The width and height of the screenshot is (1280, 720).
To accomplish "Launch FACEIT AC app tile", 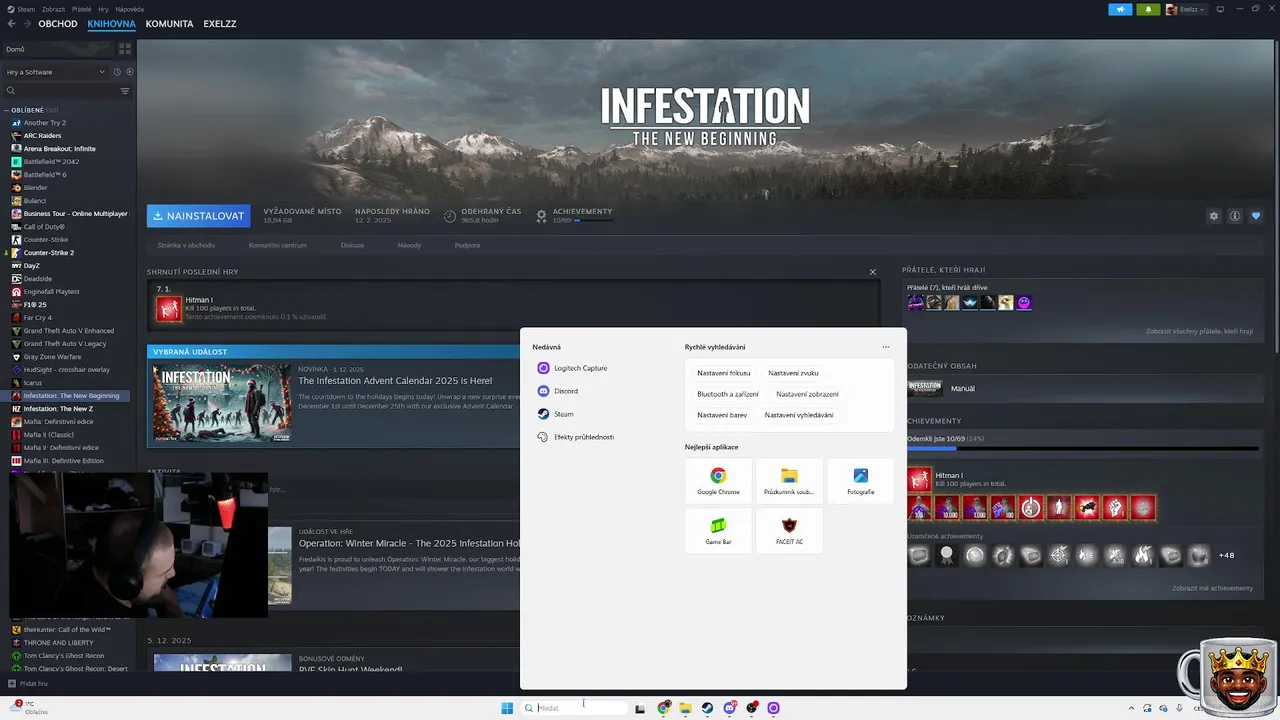I will click(789, 530).
